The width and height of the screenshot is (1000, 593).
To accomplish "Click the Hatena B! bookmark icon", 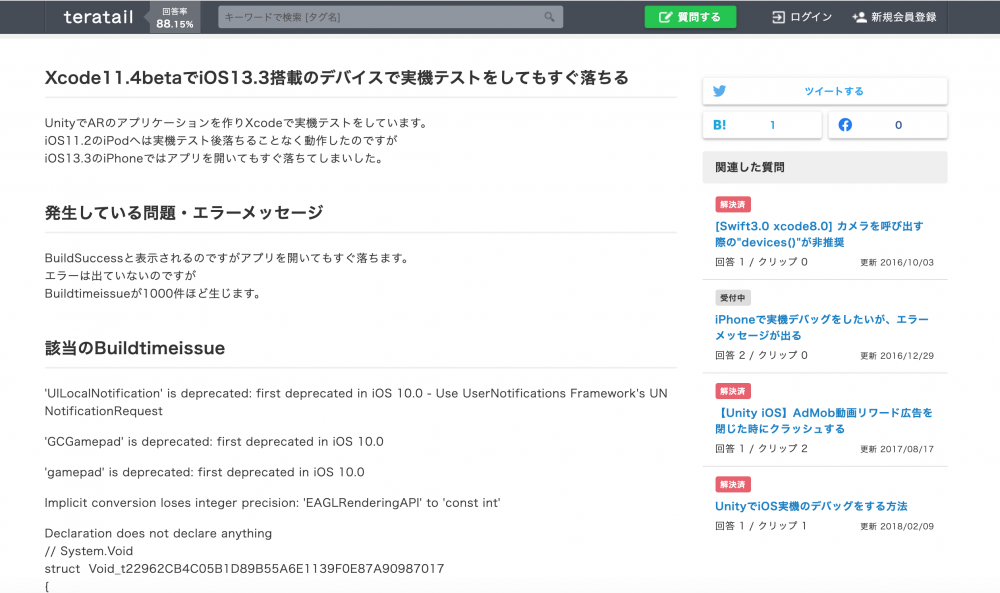I will (x=719, y=125).
